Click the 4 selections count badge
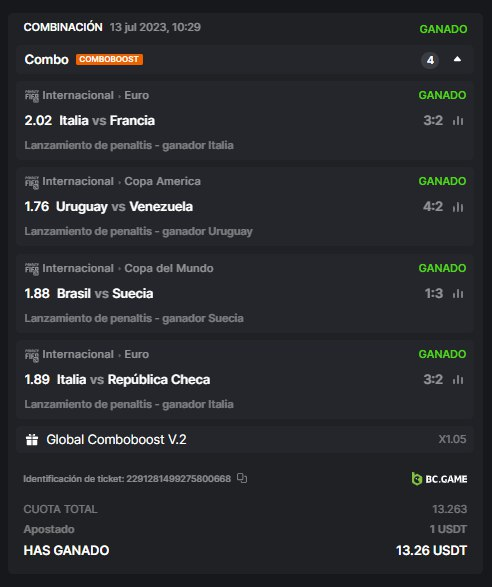 pos(430,60)
